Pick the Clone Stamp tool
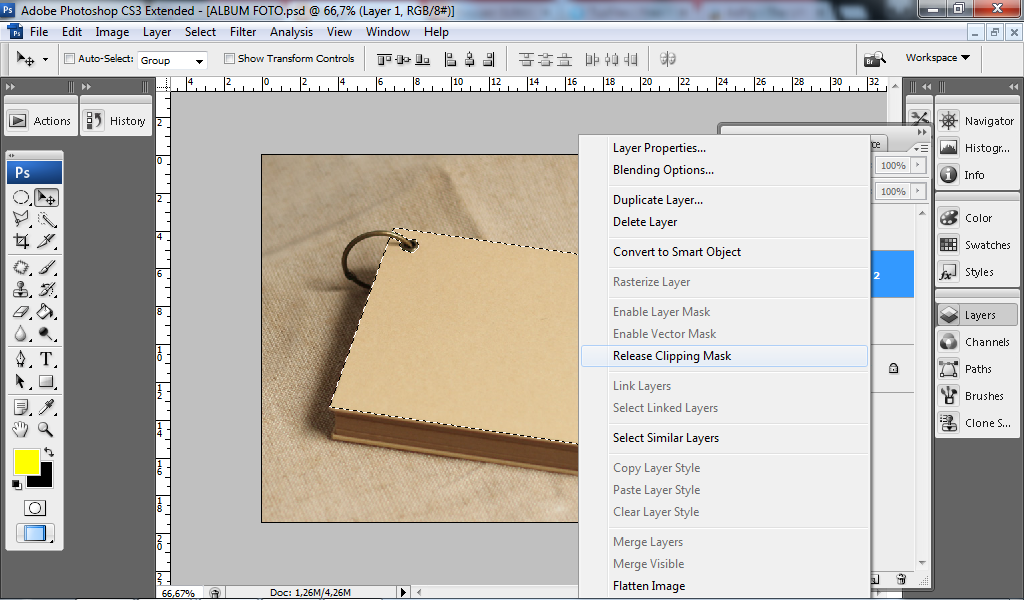The width and height of the screenshot is (1024, 600). (21, 291)
